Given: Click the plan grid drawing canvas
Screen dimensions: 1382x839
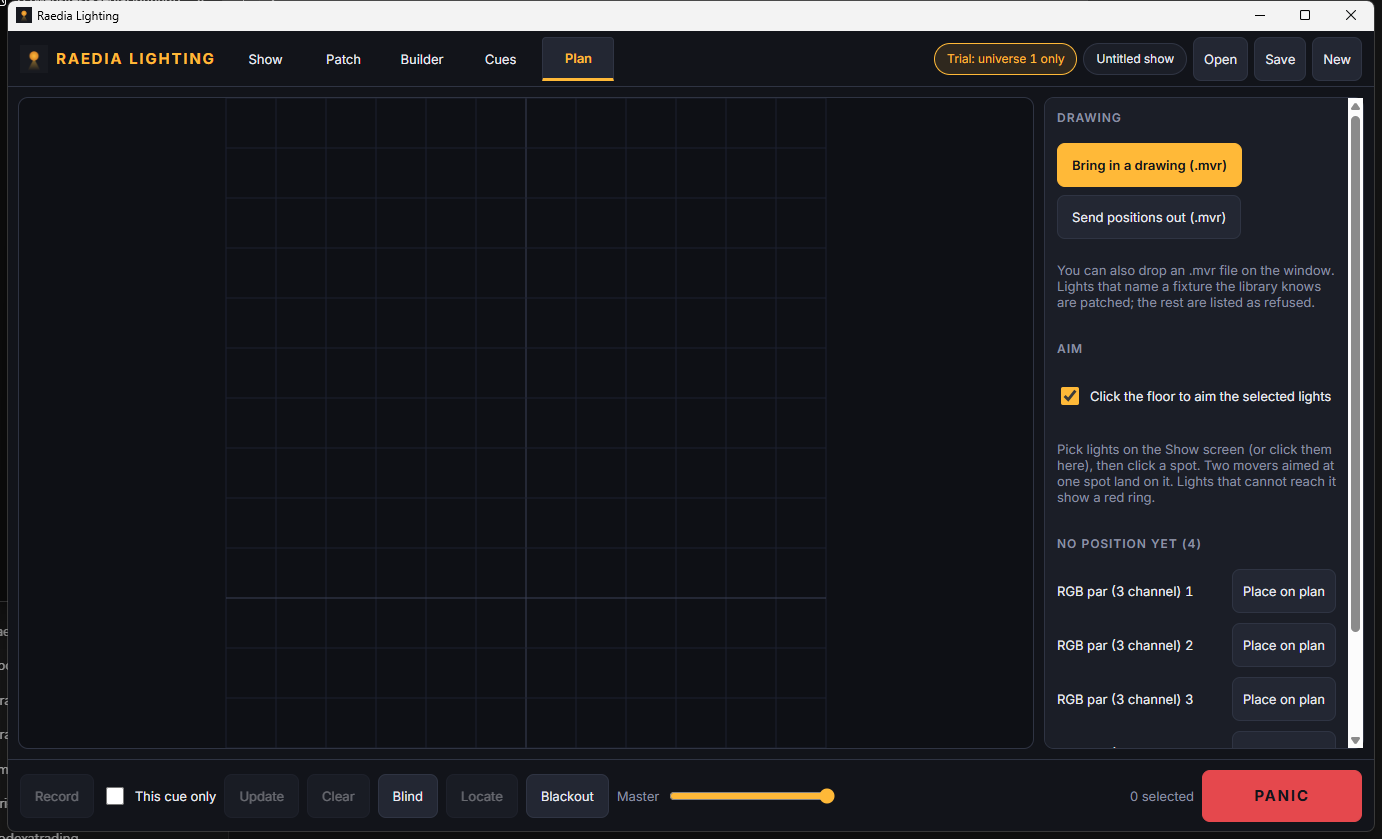Looking at the screenshot, I should pos(526,423).
